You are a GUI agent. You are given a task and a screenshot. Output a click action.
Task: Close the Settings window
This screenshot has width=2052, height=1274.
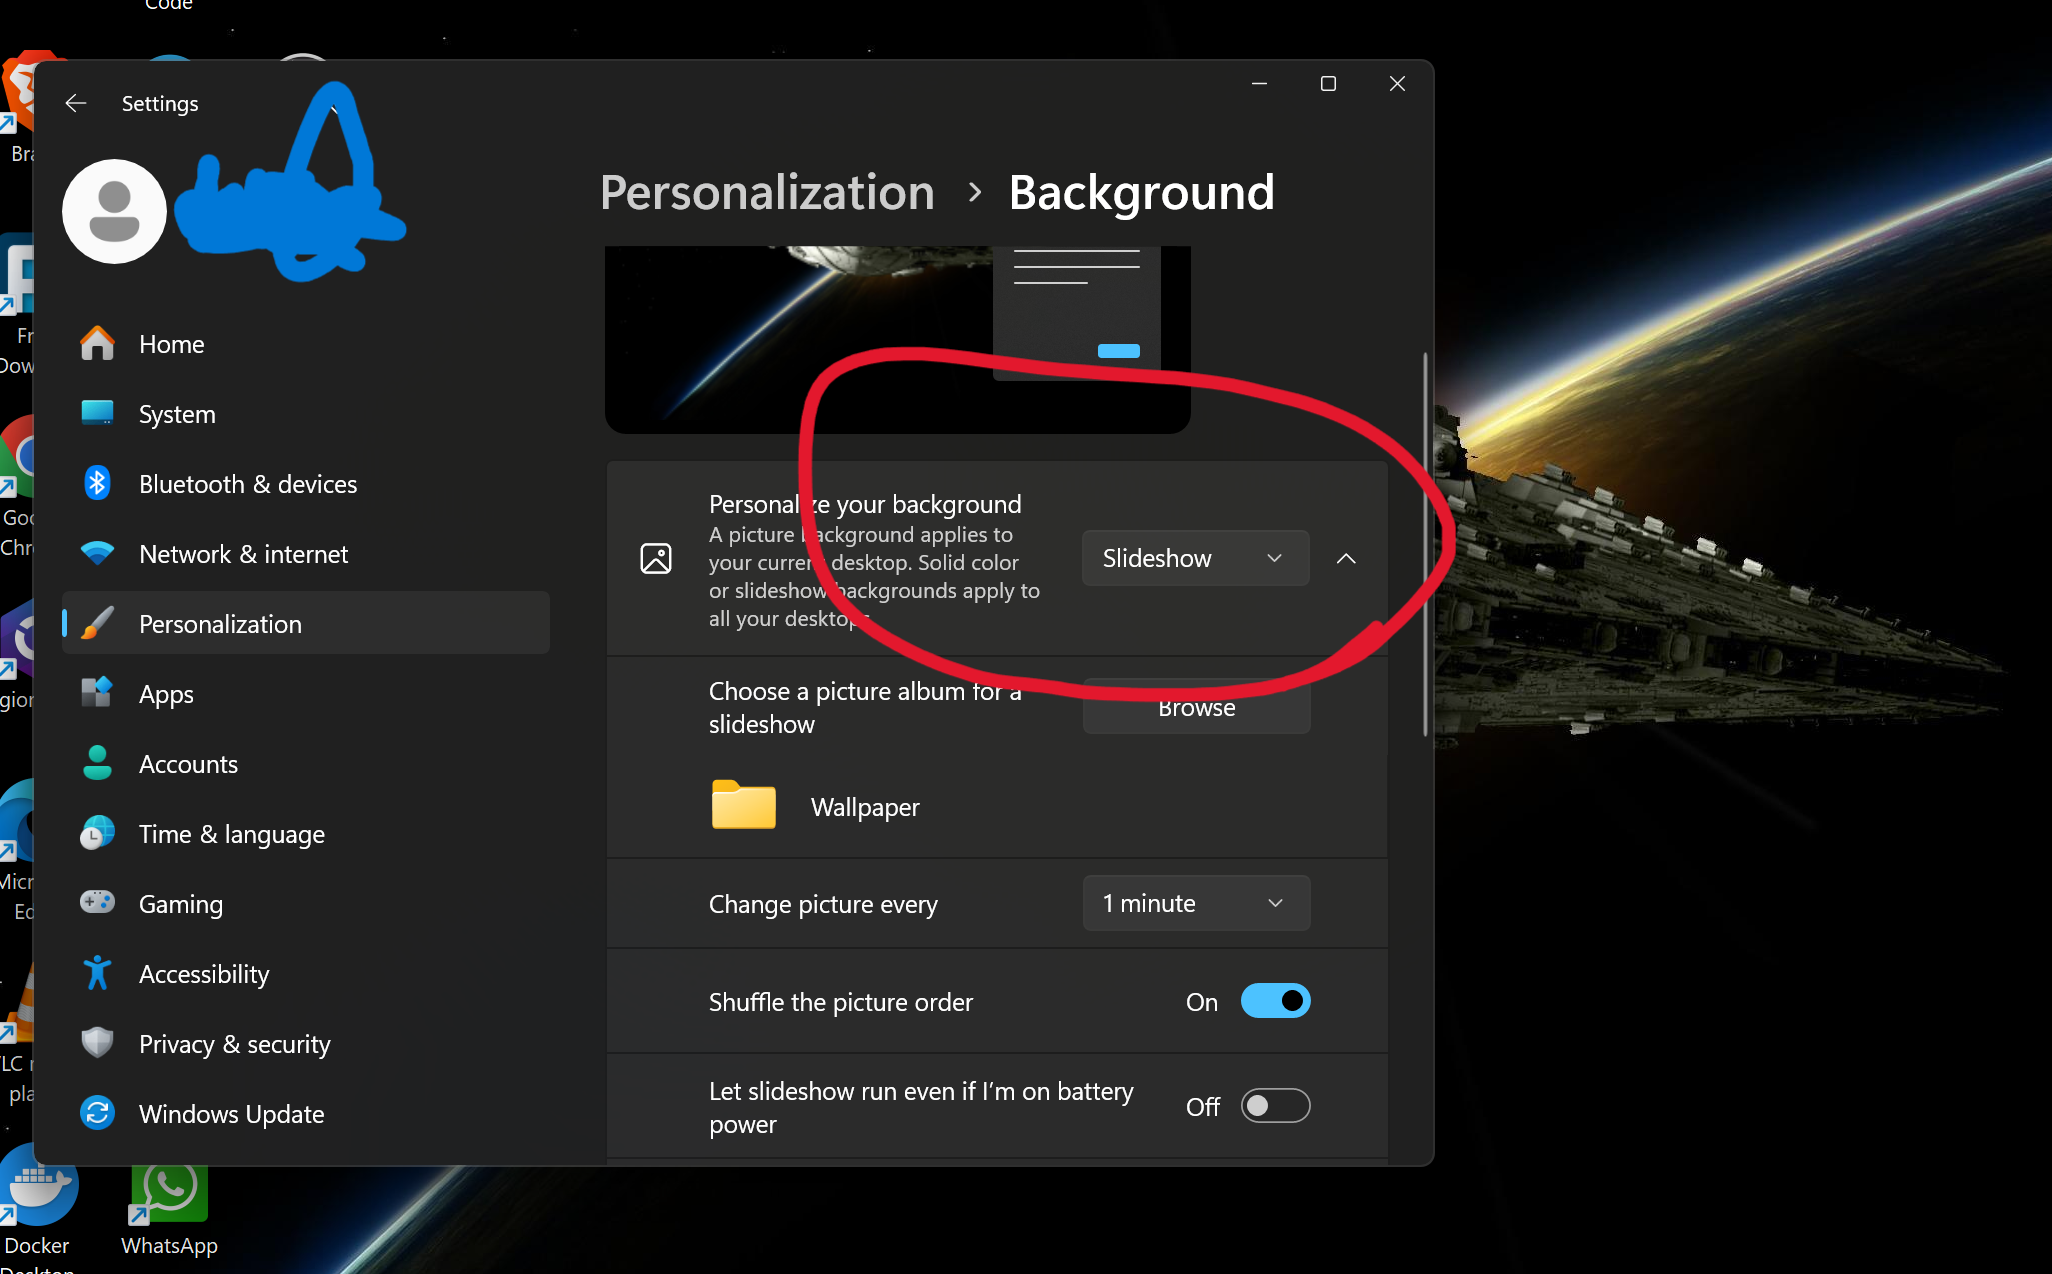tap(1397, 83)
